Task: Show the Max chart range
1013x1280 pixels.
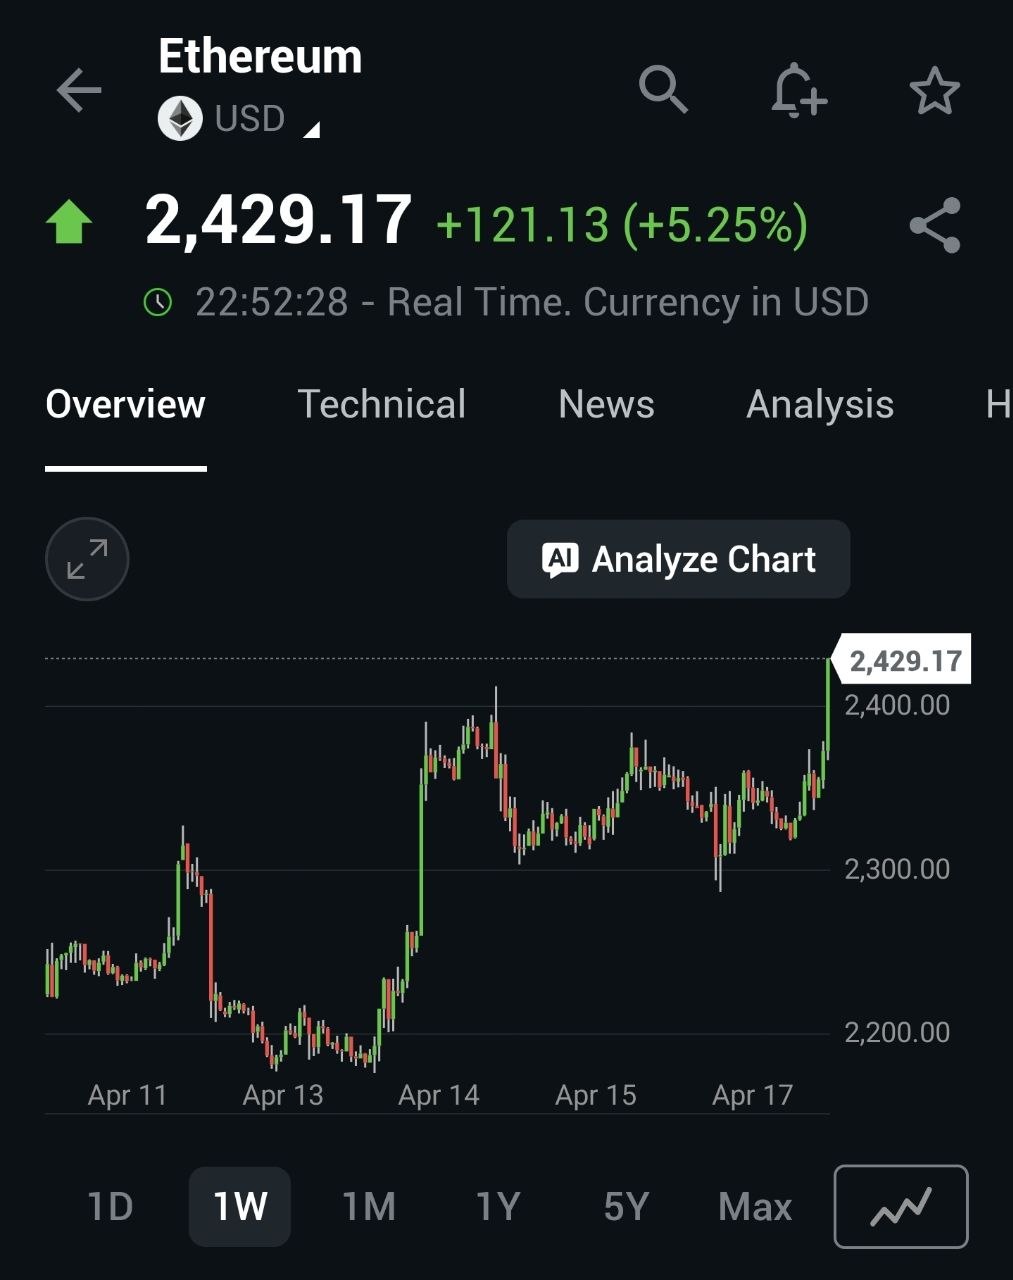Action: point(755,1207)
